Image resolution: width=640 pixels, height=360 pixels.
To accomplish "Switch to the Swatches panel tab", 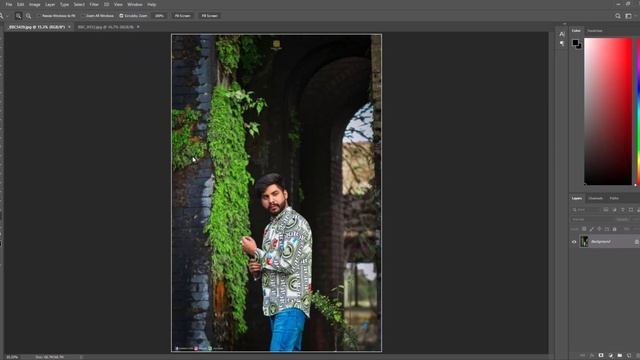I will [595, 31].
